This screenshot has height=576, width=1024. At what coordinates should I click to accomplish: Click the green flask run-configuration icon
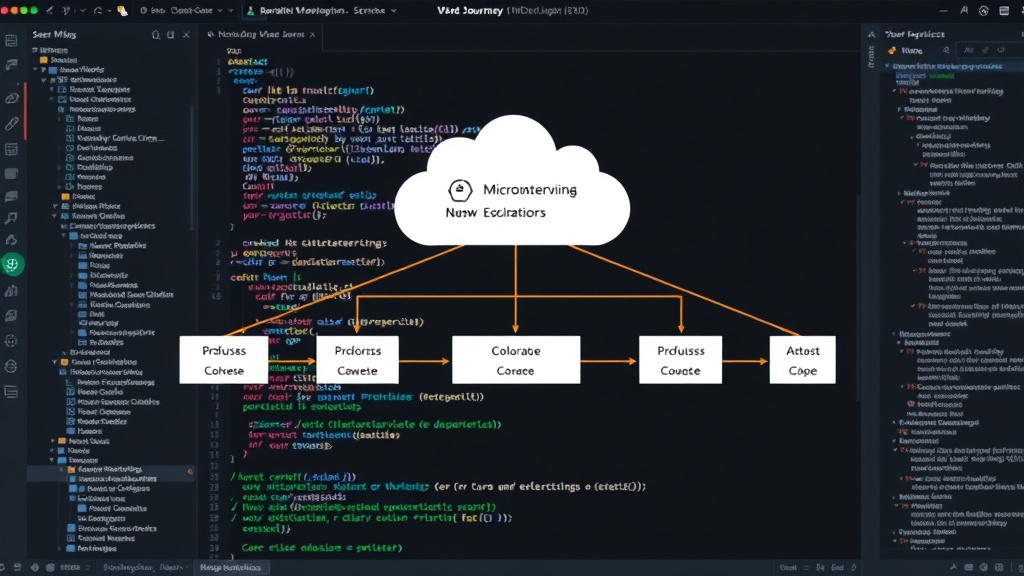[250, 10]
